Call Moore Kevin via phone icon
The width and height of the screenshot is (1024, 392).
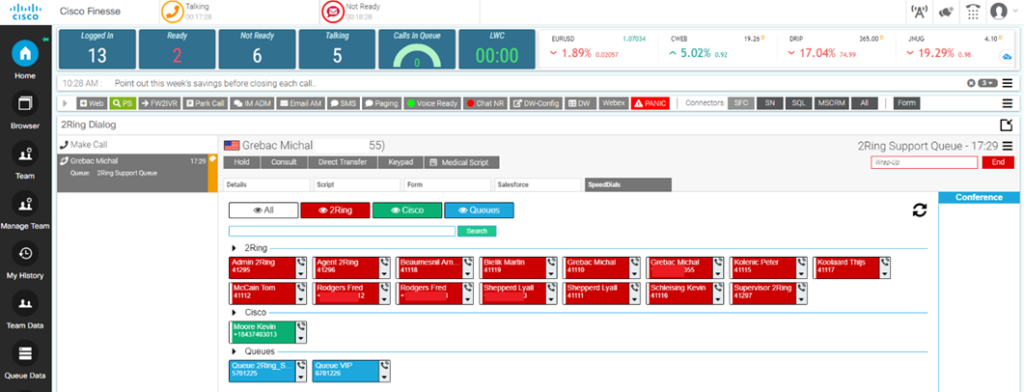pyautogui.click(x=301, y=326)
